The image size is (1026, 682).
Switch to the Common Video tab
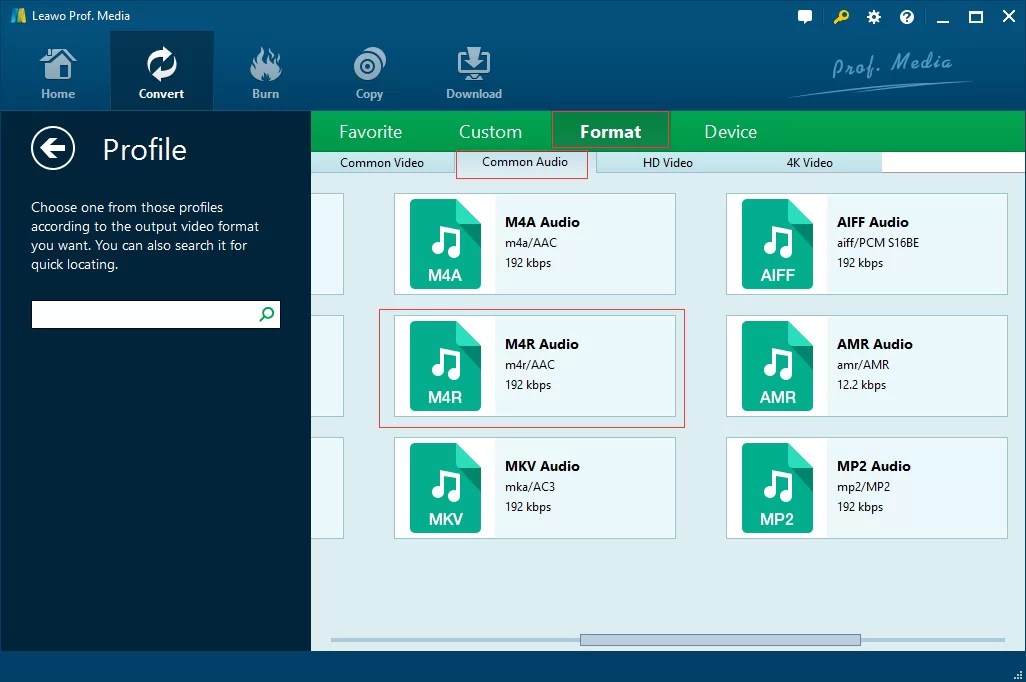(x=383, y=162)
